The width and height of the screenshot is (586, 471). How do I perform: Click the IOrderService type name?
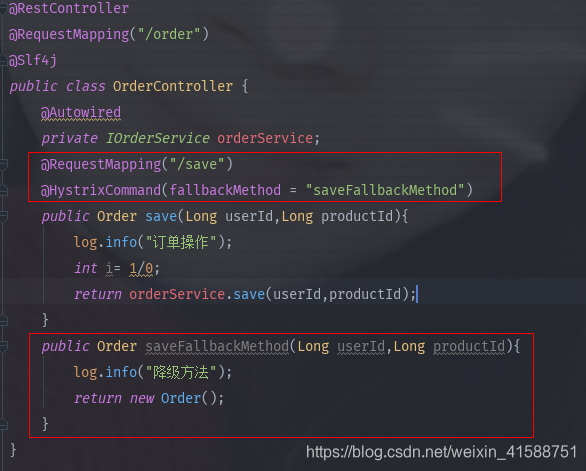pyautogui.click(x=157, y=138)
